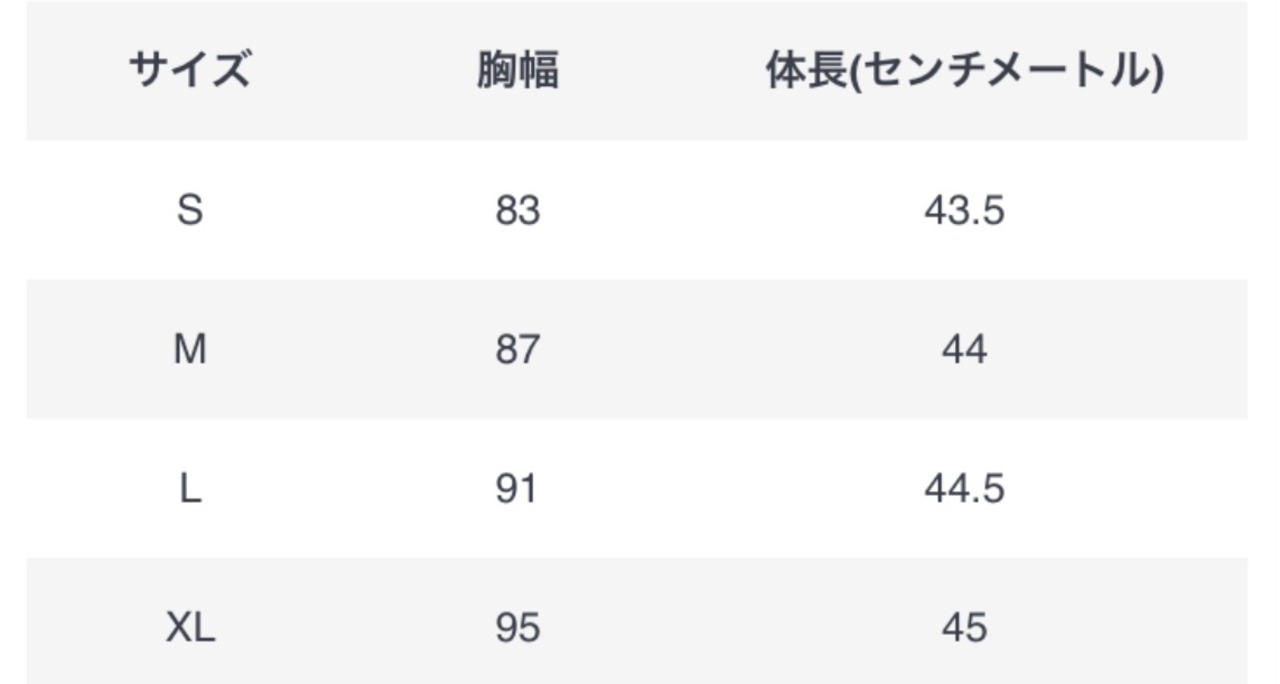
Task: Select chest width value 87
Action: [x=517, y=350]
